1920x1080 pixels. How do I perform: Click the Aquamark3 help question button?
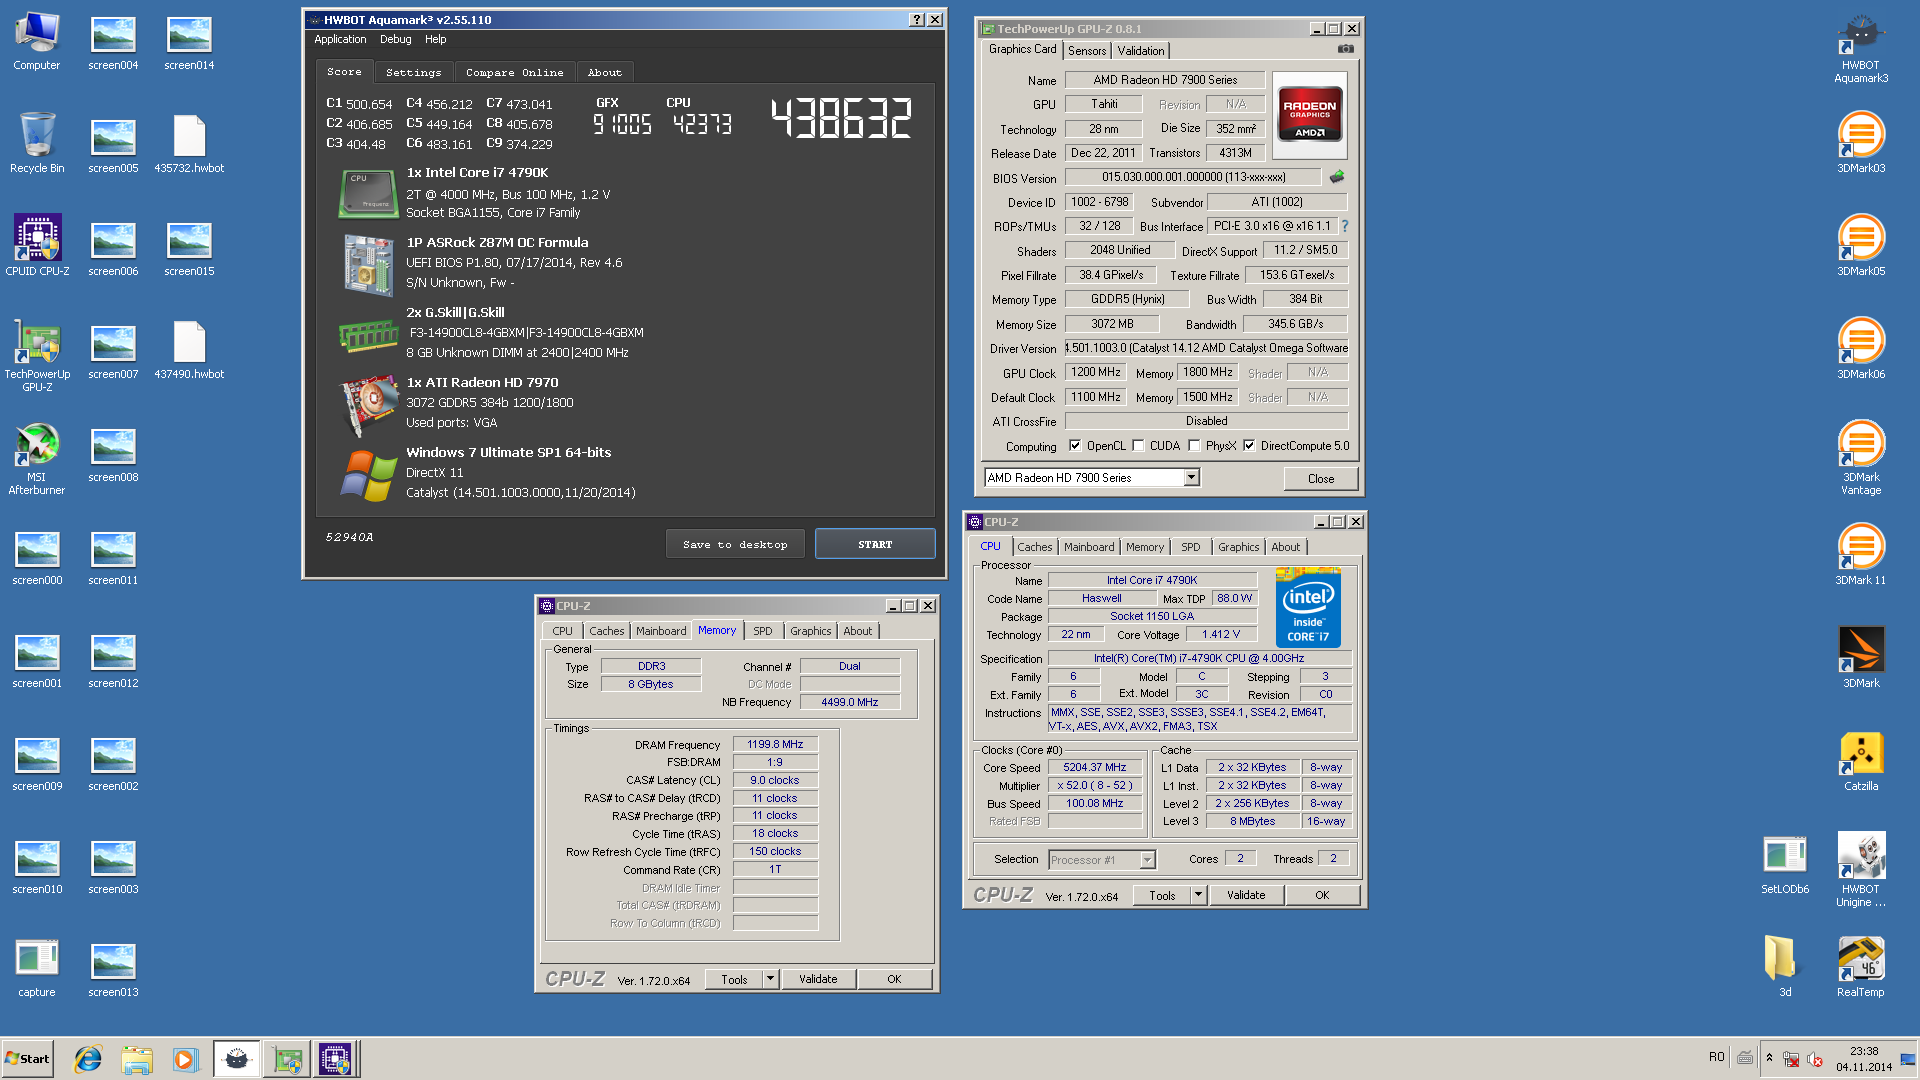916,20
